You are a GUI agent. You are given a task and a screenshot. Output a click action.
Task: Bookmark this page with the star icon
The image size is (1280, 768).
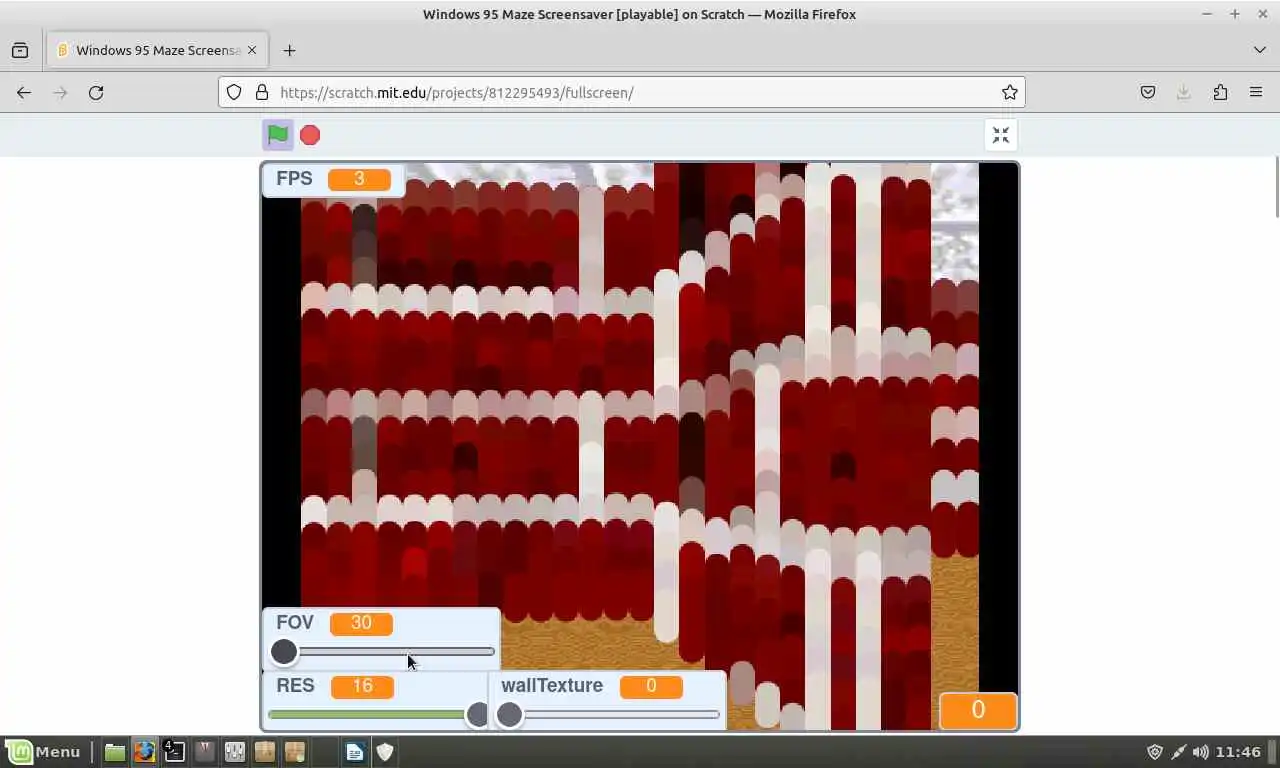coord(1010,92)
